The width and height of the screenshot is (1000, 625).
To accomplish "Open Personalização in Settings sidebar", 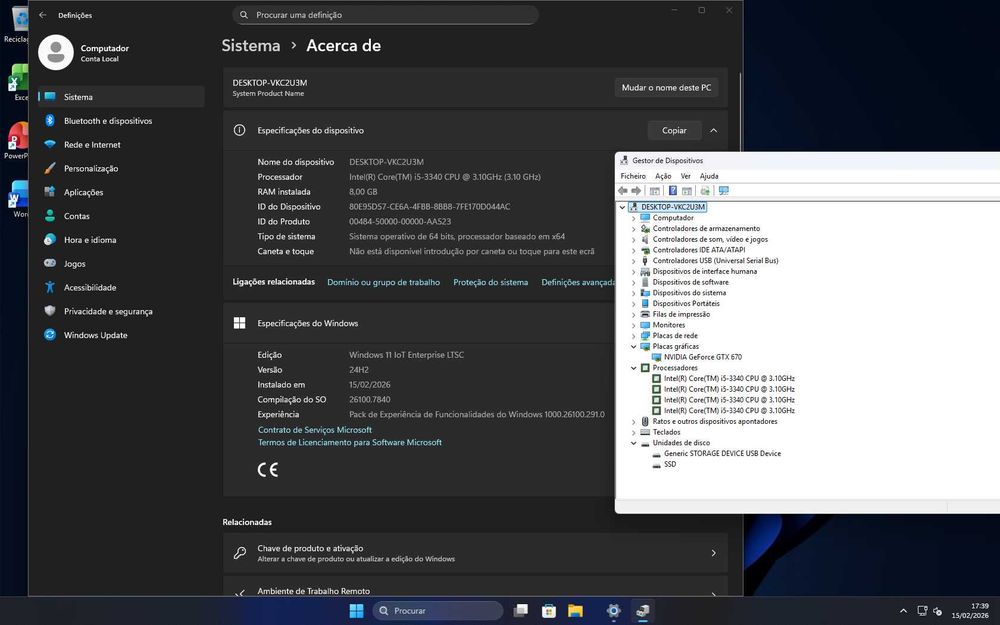I will [121, 168].
